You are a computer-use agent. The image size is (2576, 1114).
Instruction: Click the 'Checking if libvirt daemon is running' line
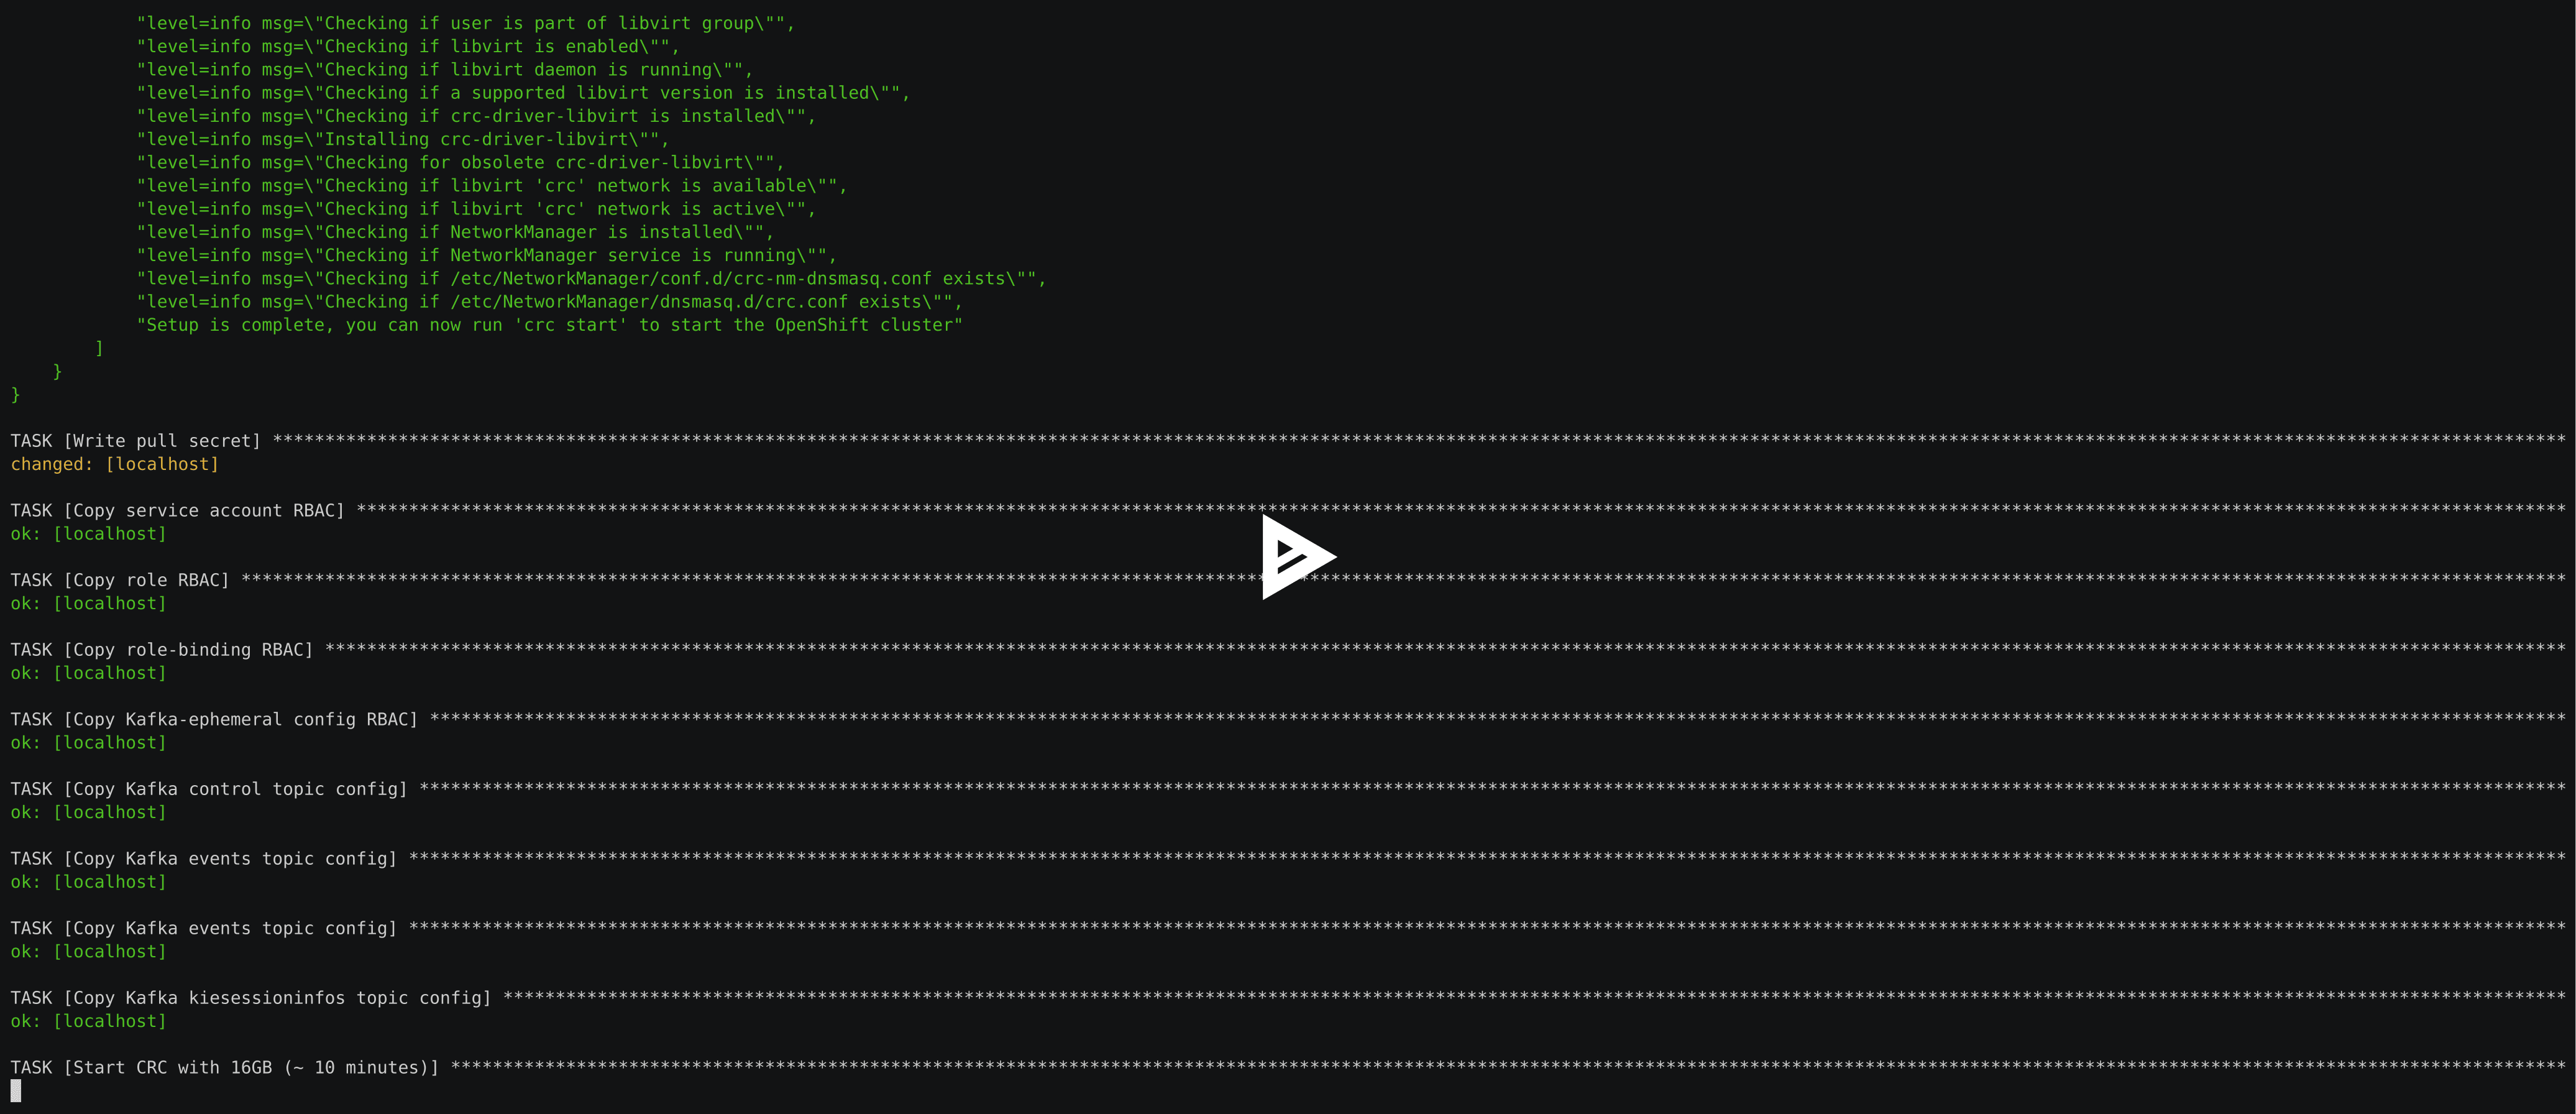(x=444, y=70)
